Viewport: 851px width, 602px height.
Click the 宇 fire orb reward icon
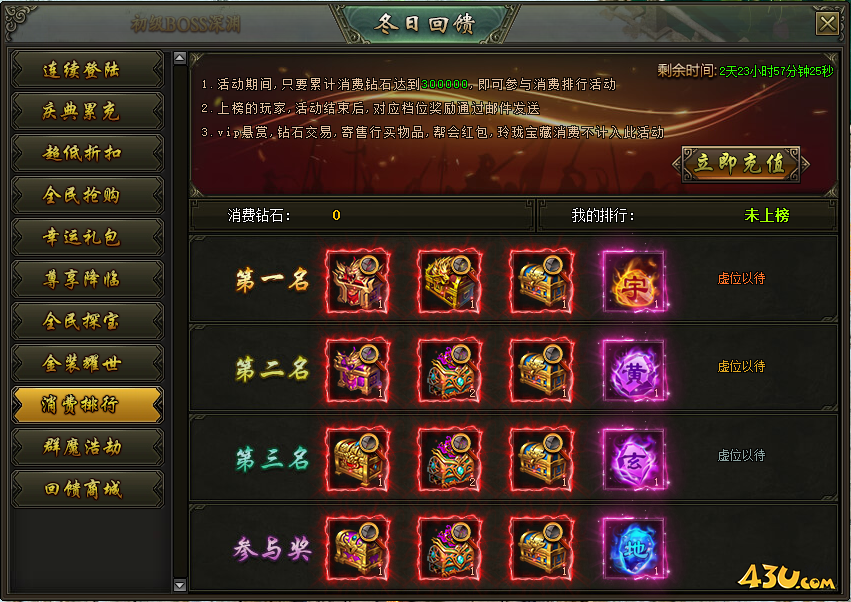tap(634, 281)
